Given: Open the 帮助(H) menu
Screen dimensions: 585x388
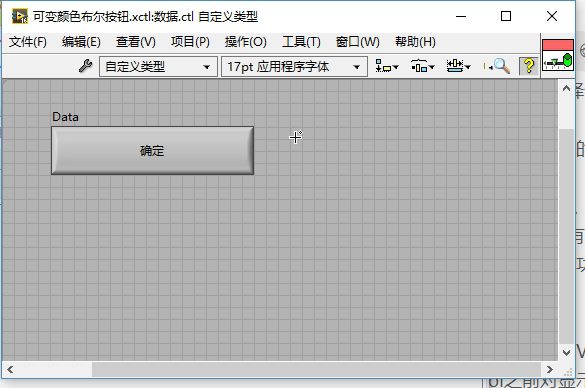Looking at the screenshot, I should pyautogui.click(x=415, y=42).
